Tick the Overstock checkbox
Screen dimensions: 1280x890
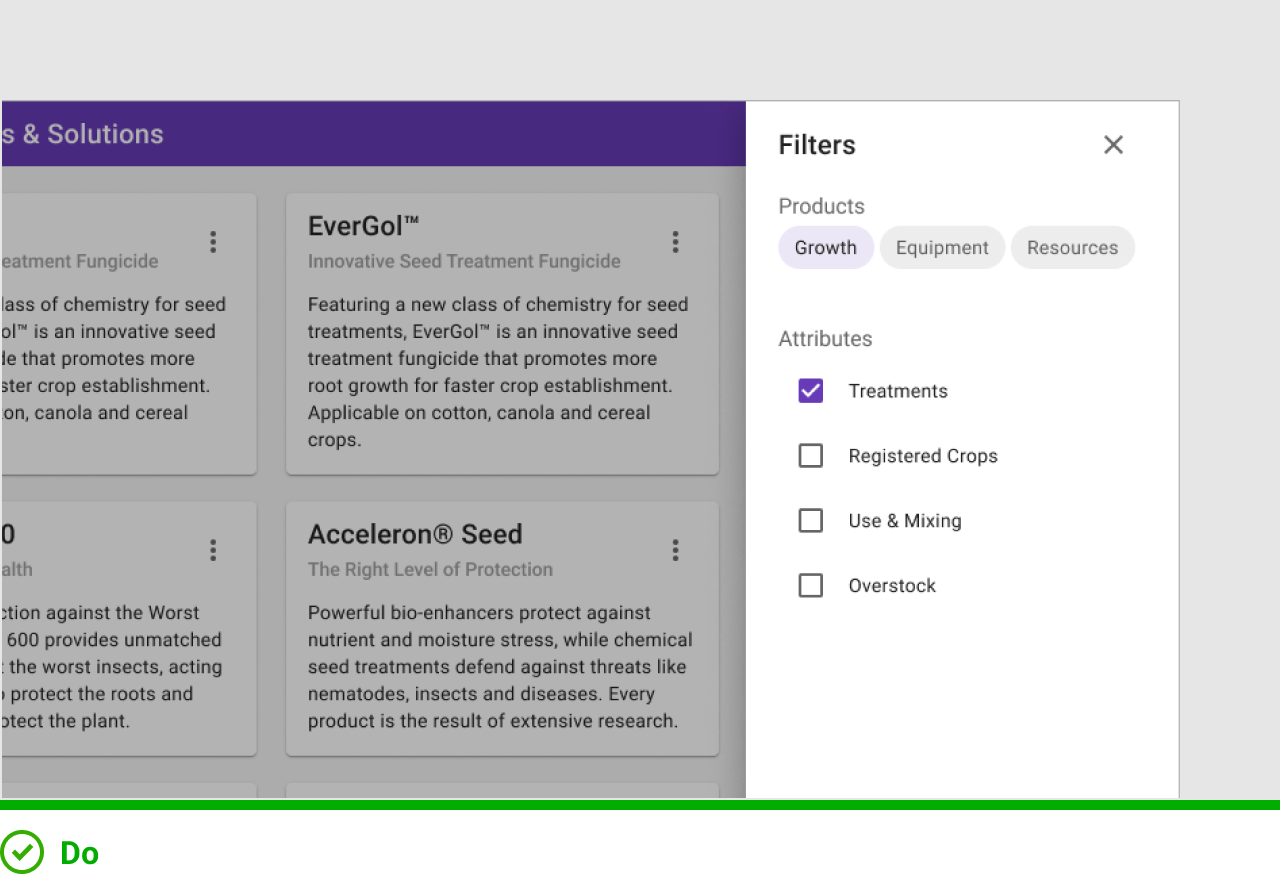coord(811,586)
